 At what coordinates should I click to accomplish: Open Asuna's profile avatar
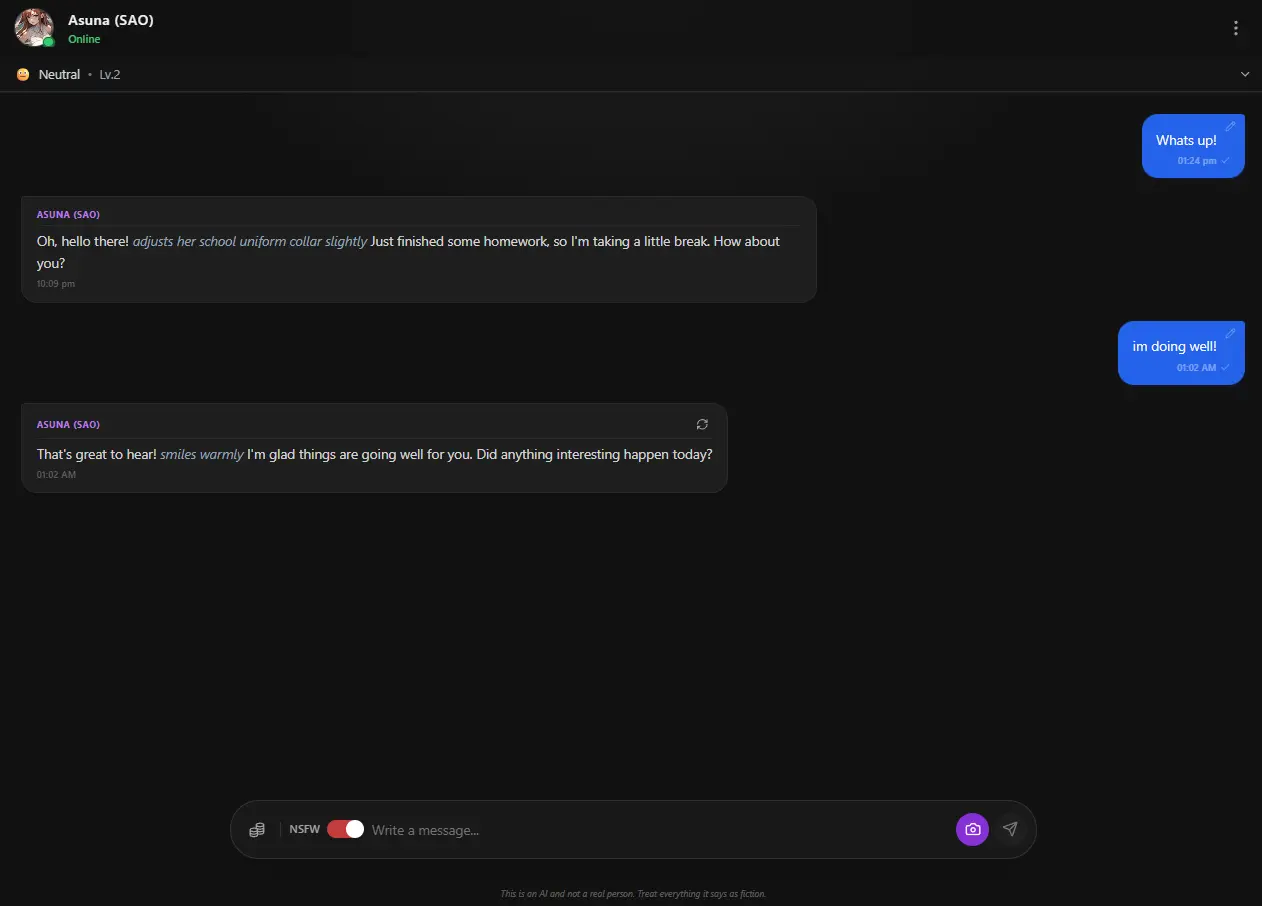[x=33, y=27]
